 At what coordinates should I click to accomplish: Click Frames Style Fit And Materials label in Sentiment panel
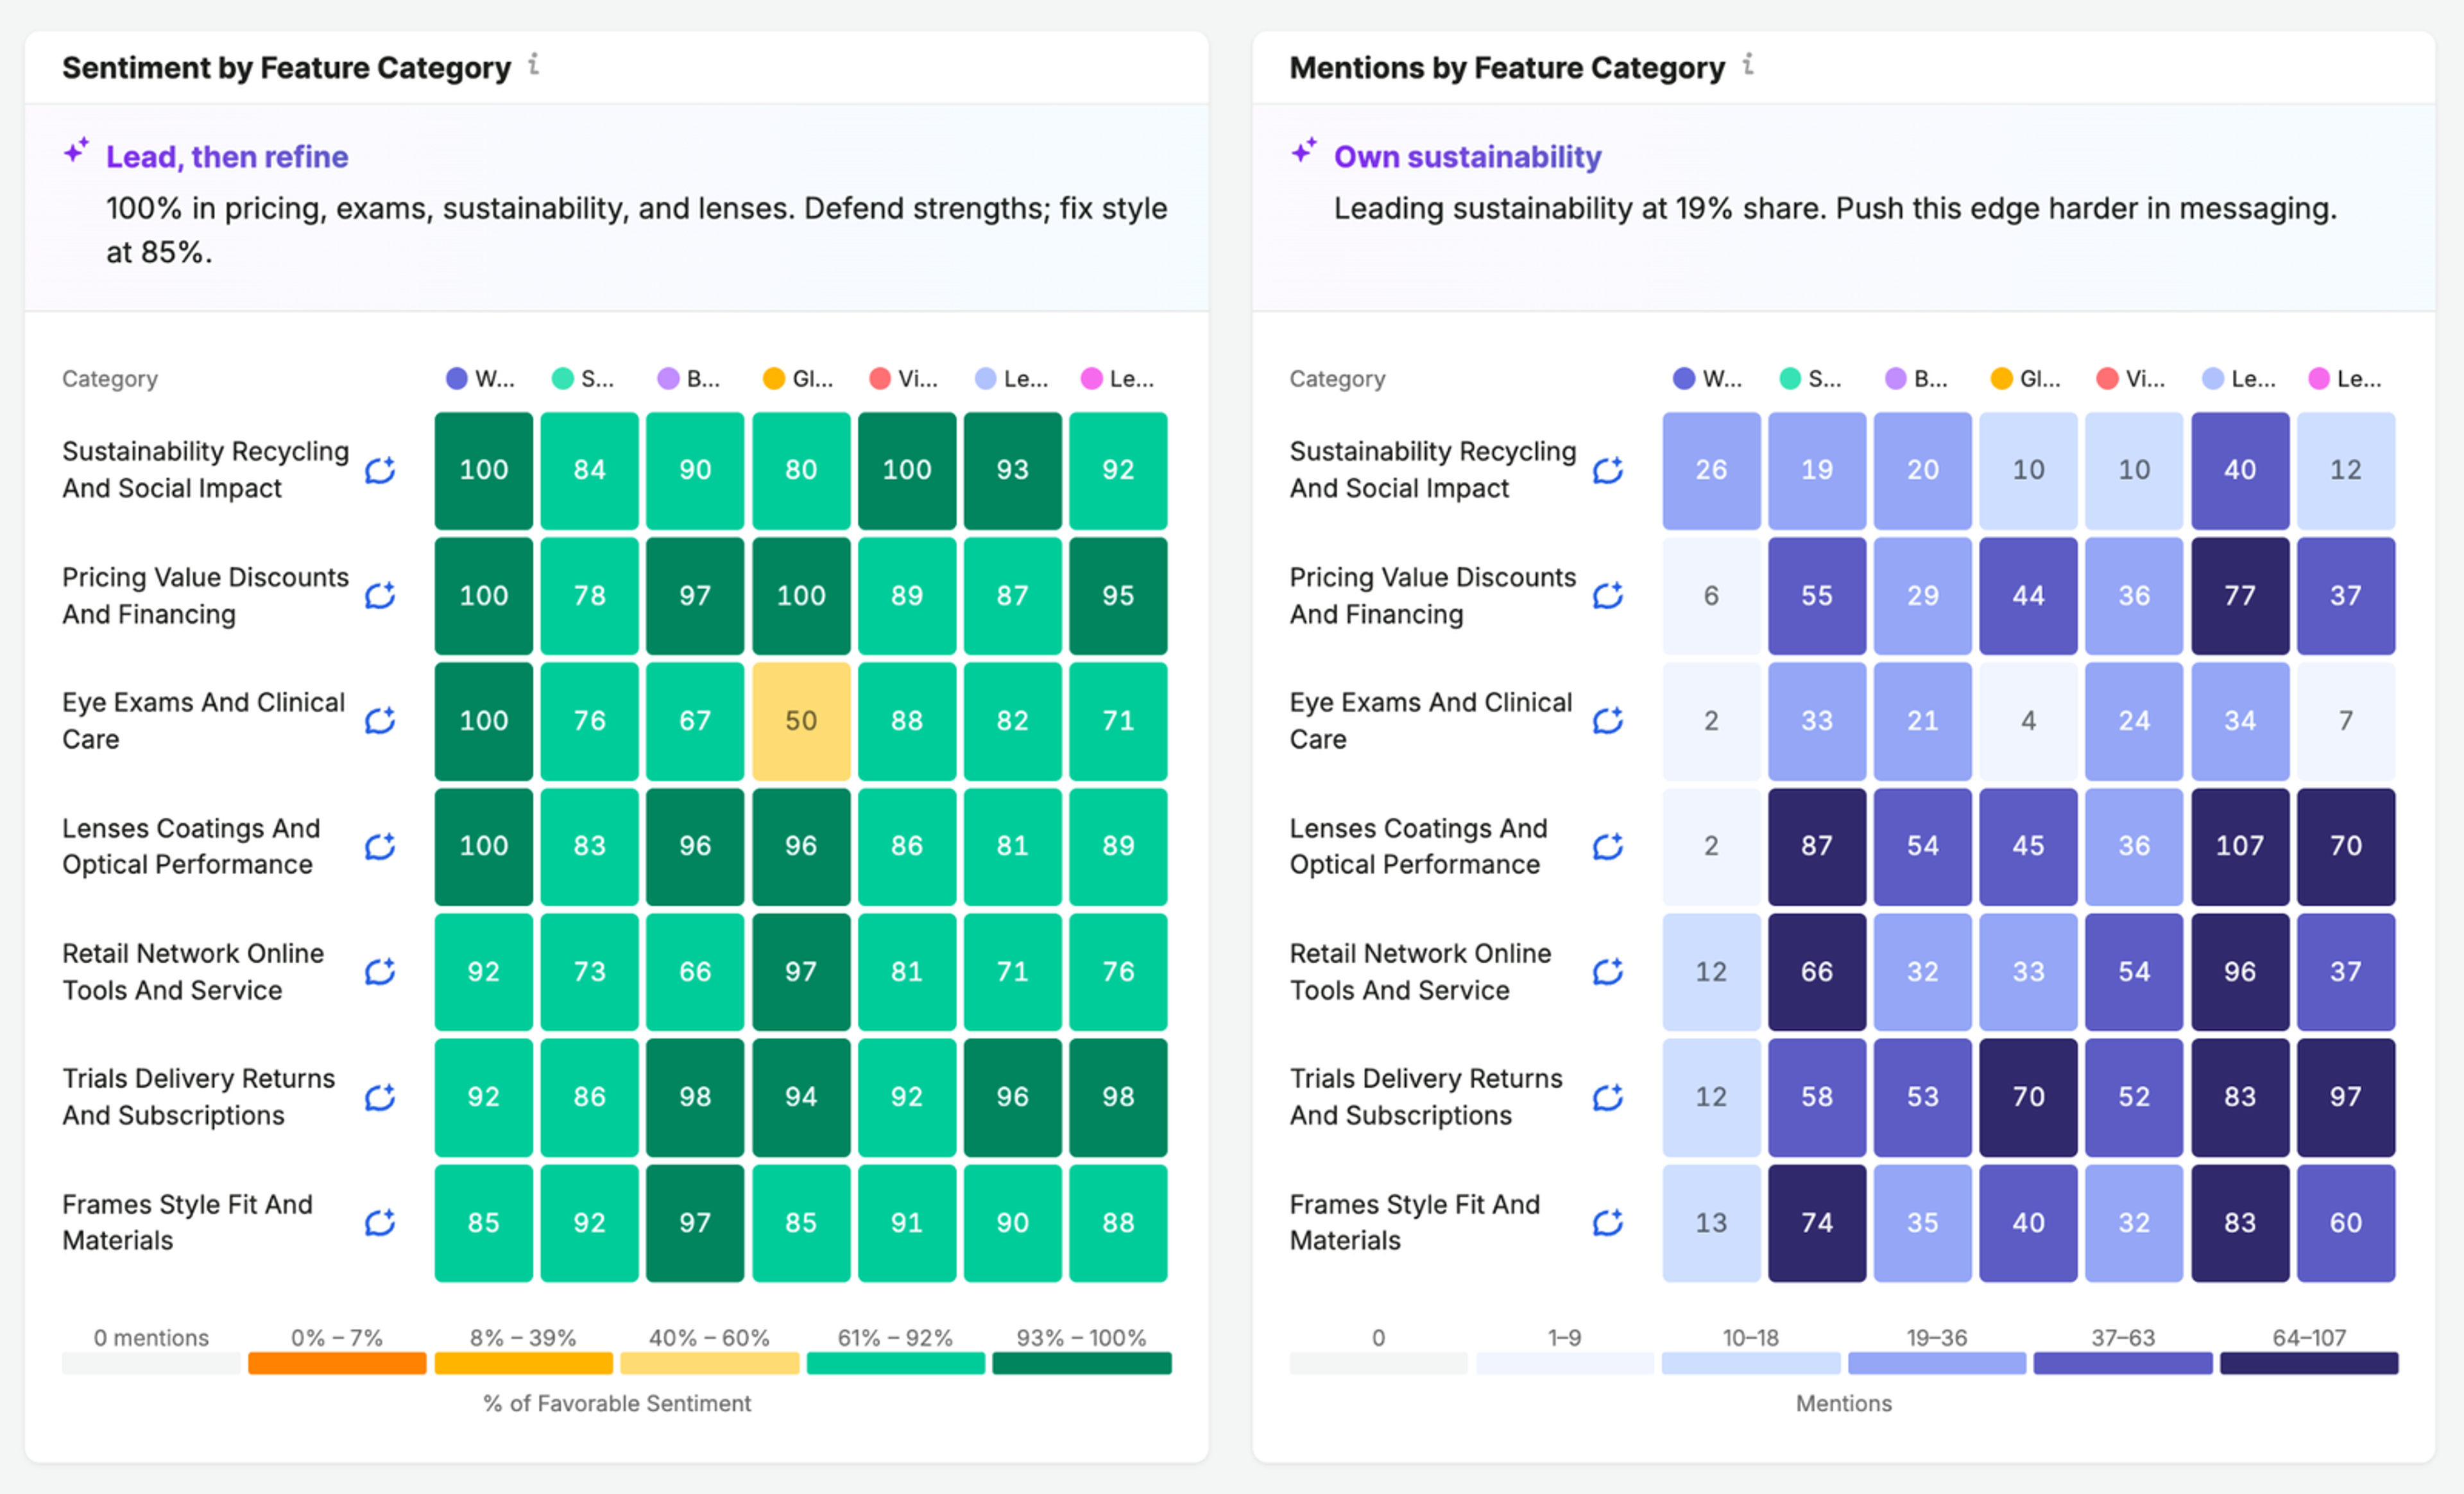click(188, 1222)
